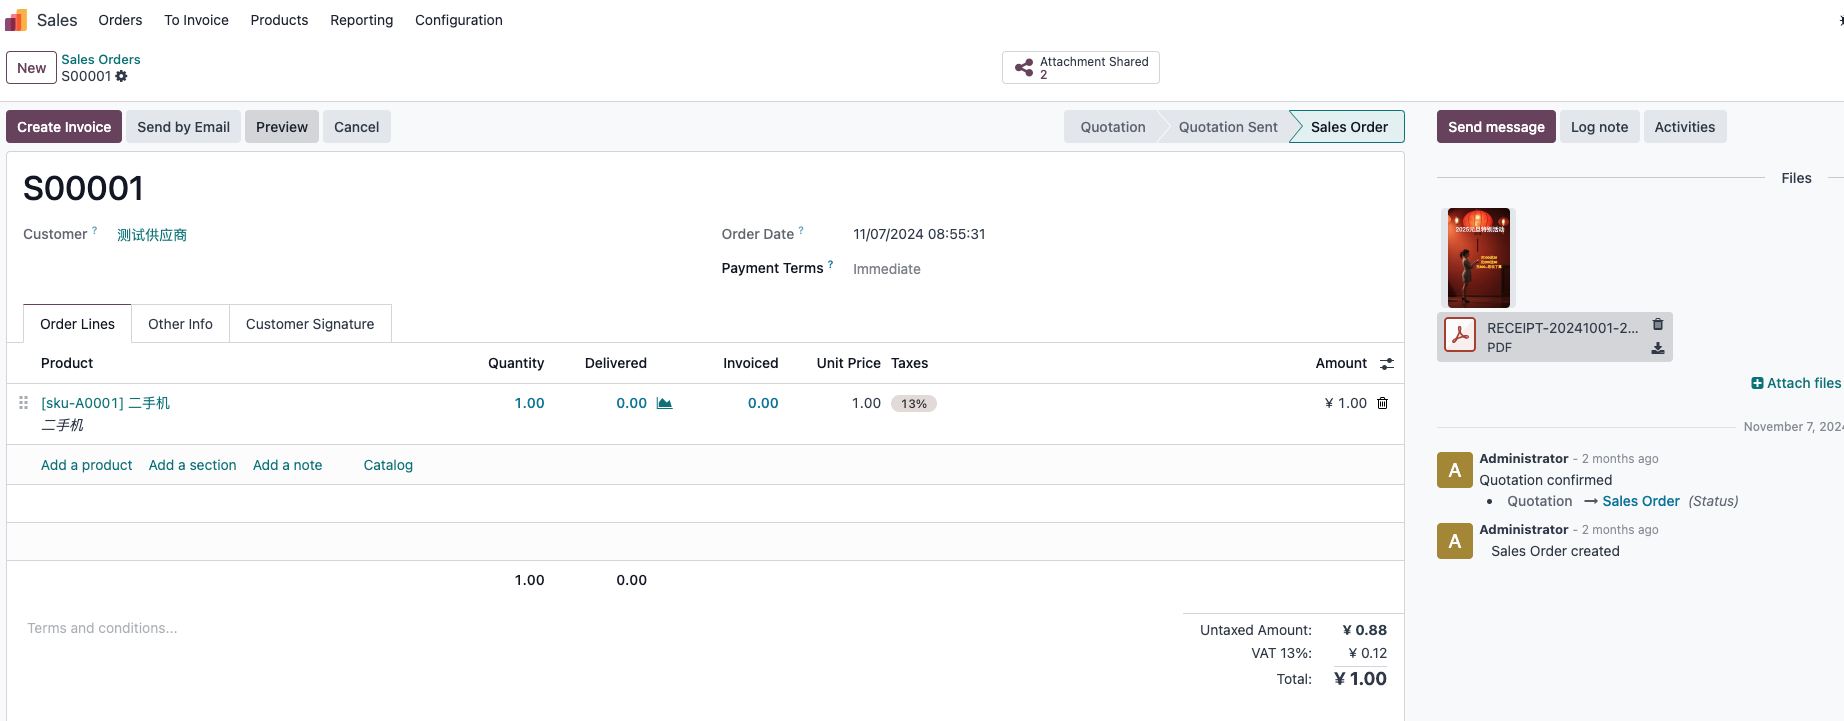Screen dimensions: 1844x721
Task: Cancel the sales order
Action: [x=356, y=127]
